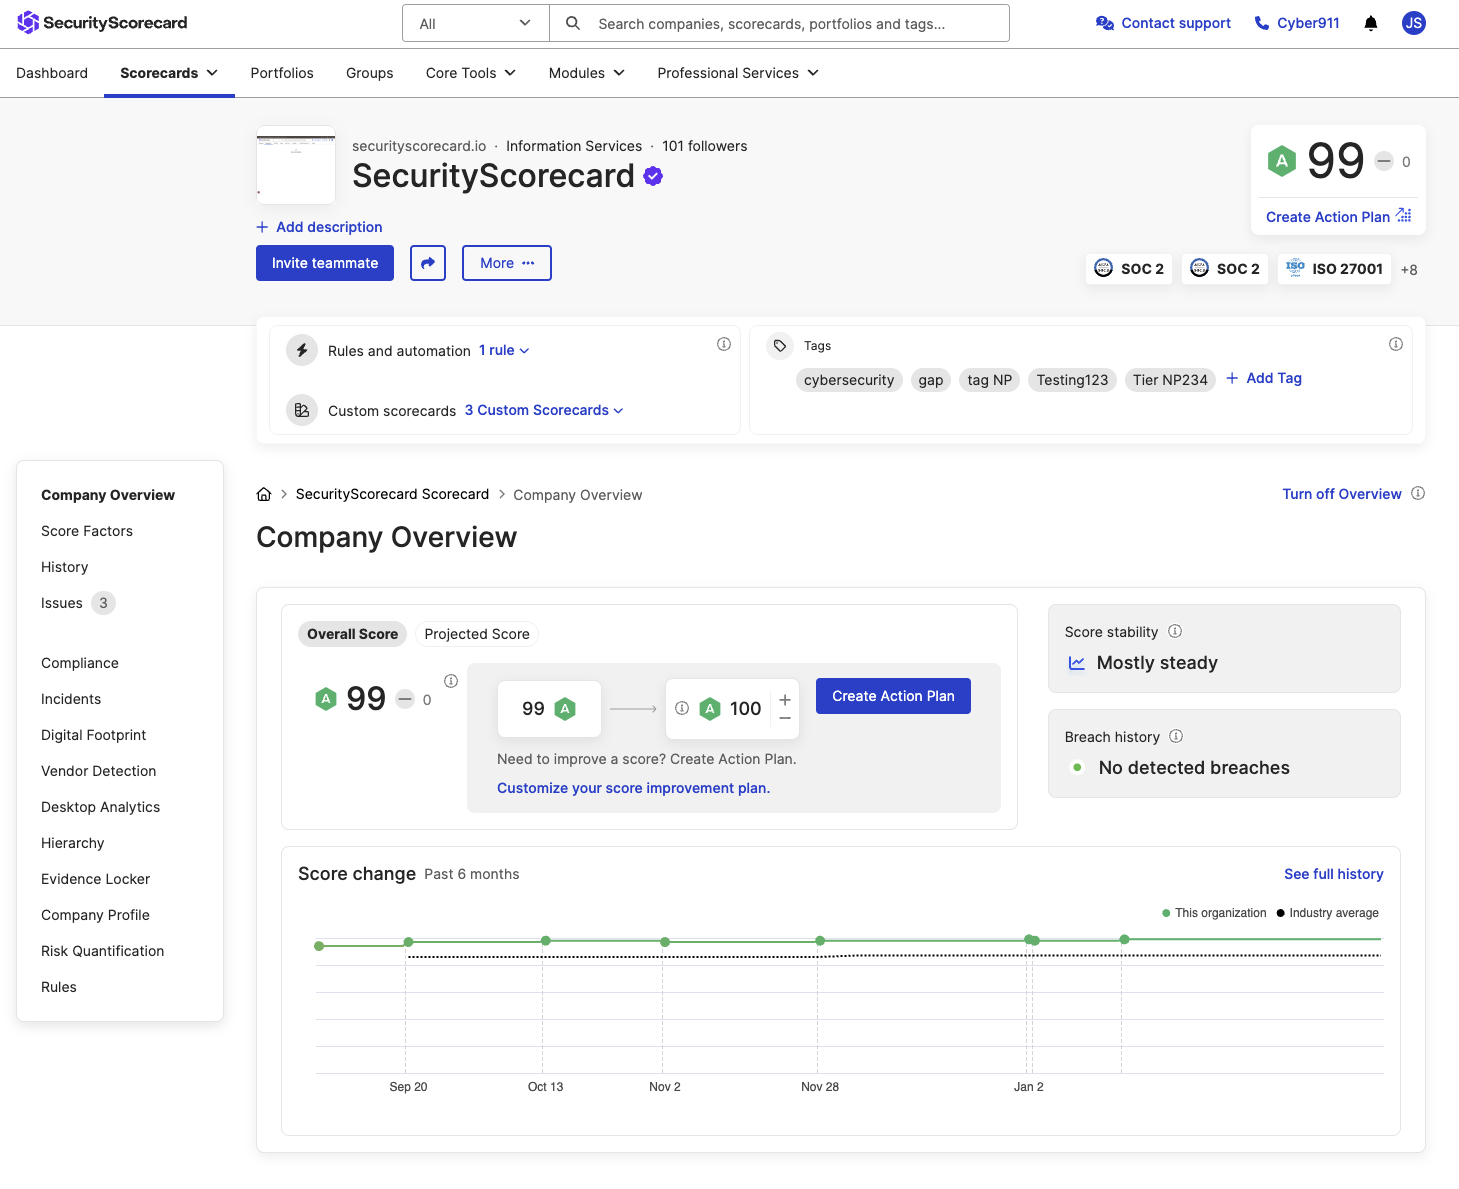Open Evidence Locker in sidebar
Viewport: 1459px width, 1189px height.
(96, 879)
